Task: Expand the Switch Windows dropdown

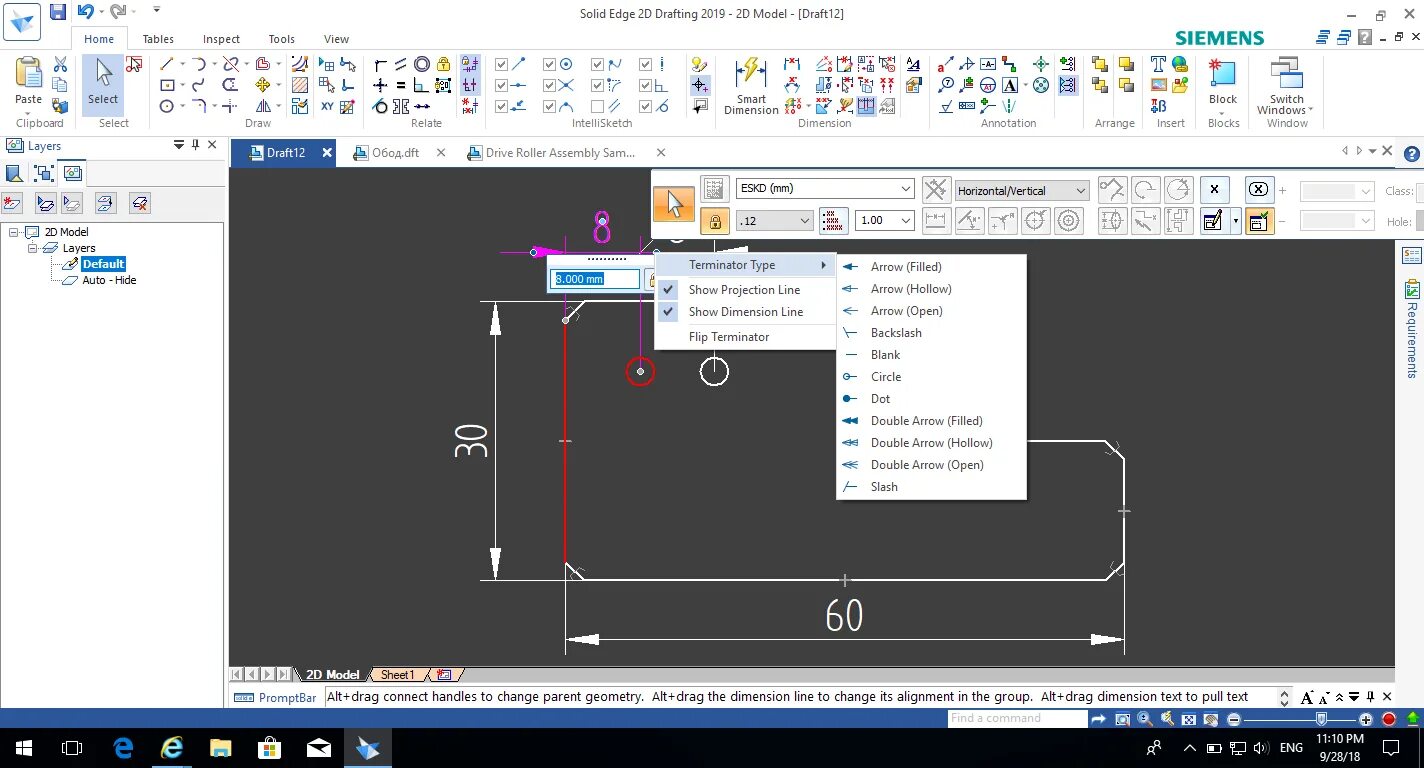Action: (x=1287, y=88)
